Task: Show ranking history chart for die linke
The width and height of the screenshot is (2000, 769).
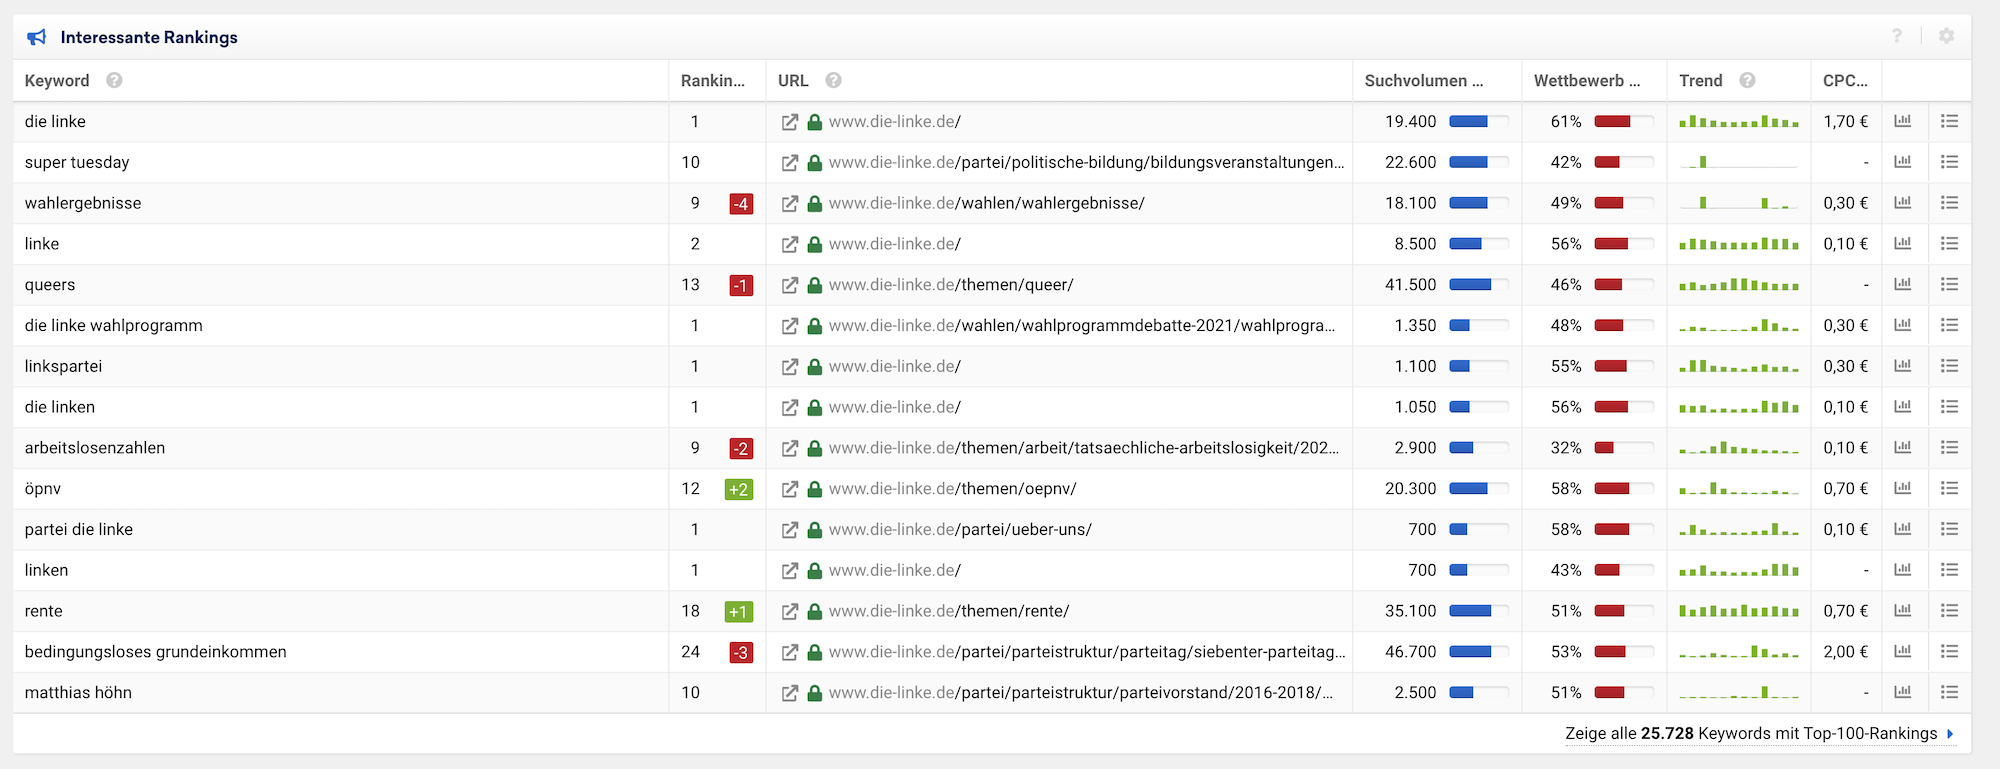Action: point(1902,121)
